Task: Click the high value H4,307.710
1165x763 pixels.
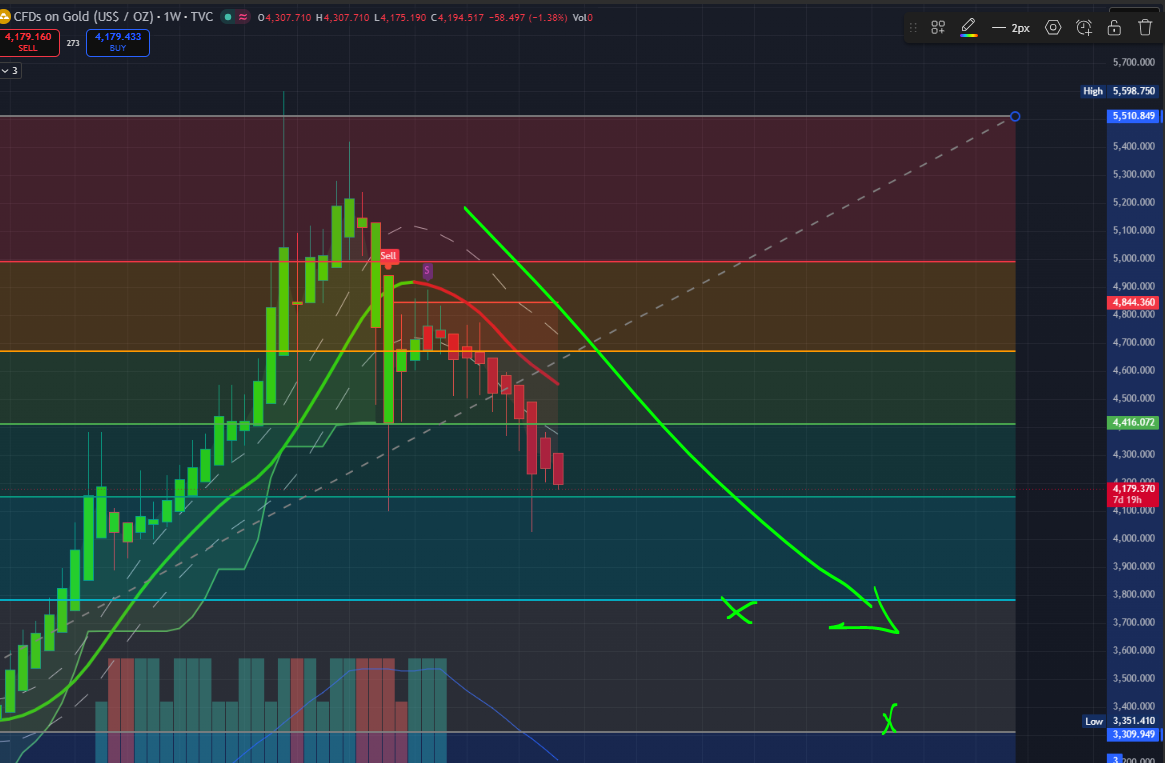Action: 343,17
